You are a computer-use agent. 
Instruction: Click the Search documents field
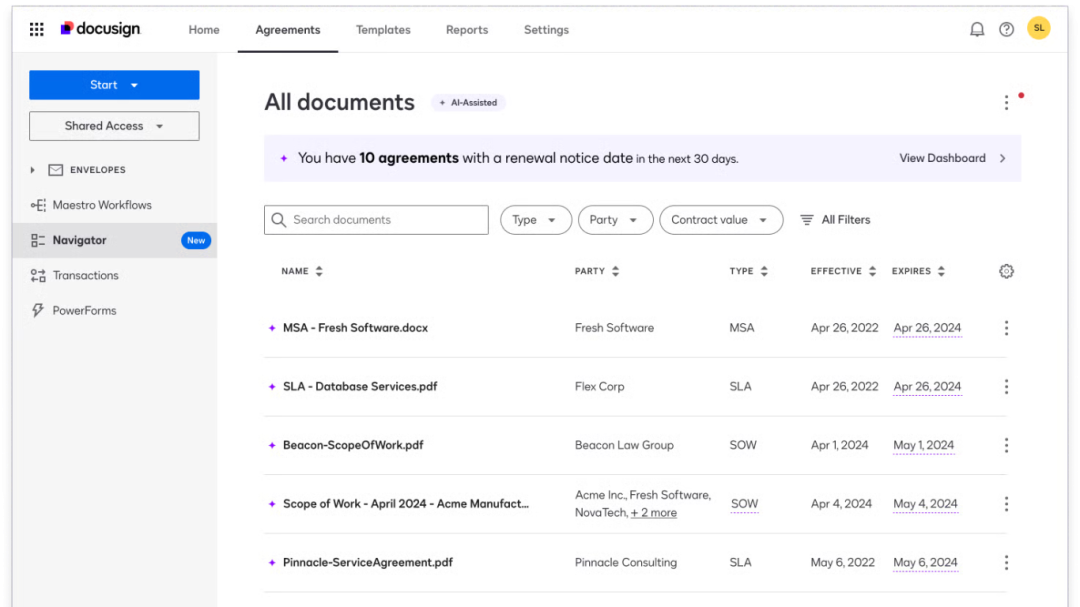click(377, 220)
